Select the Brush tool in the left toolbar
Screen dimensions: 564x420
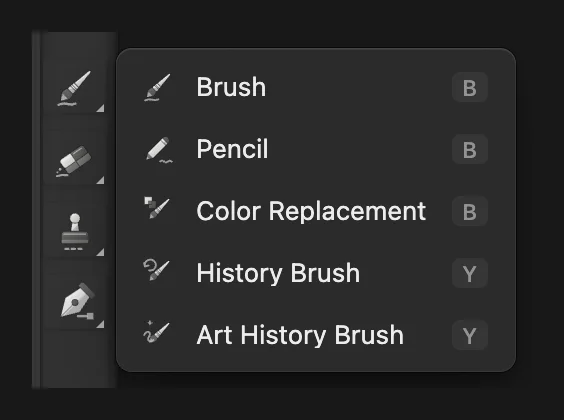74,88
